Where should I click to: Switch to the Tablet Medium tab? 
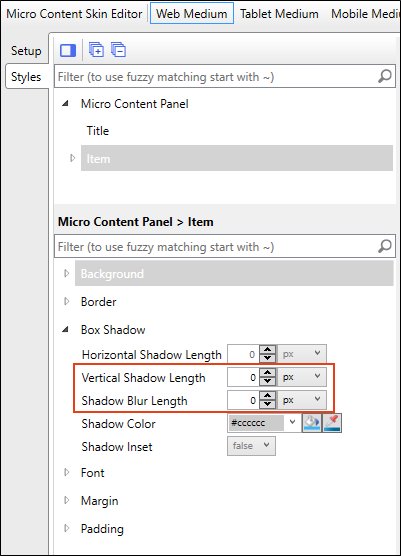[x=279, y=13]
